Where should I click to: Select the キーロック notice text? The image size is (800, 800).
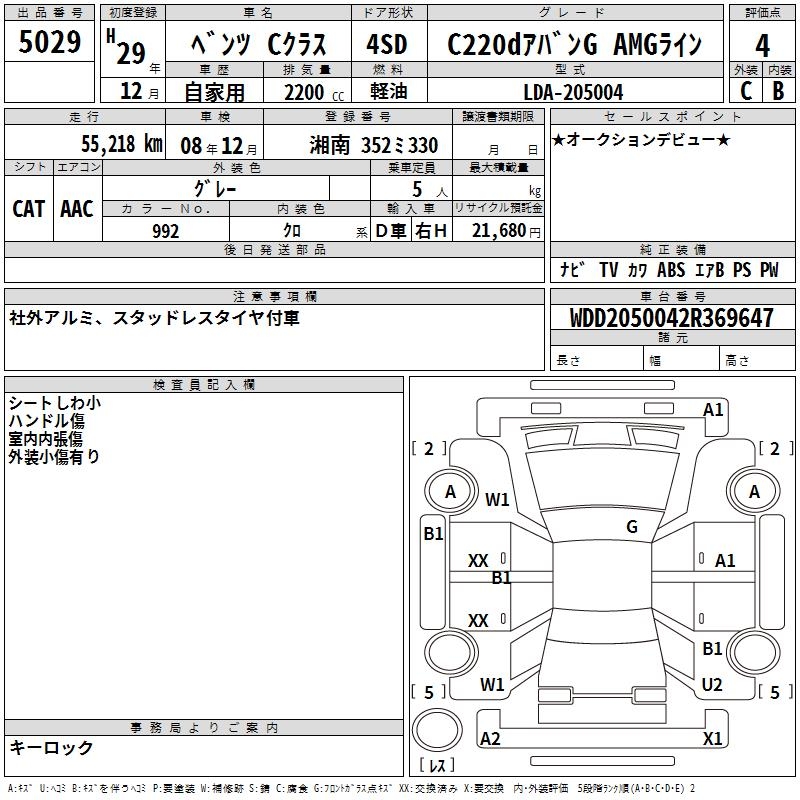point(52,748)
